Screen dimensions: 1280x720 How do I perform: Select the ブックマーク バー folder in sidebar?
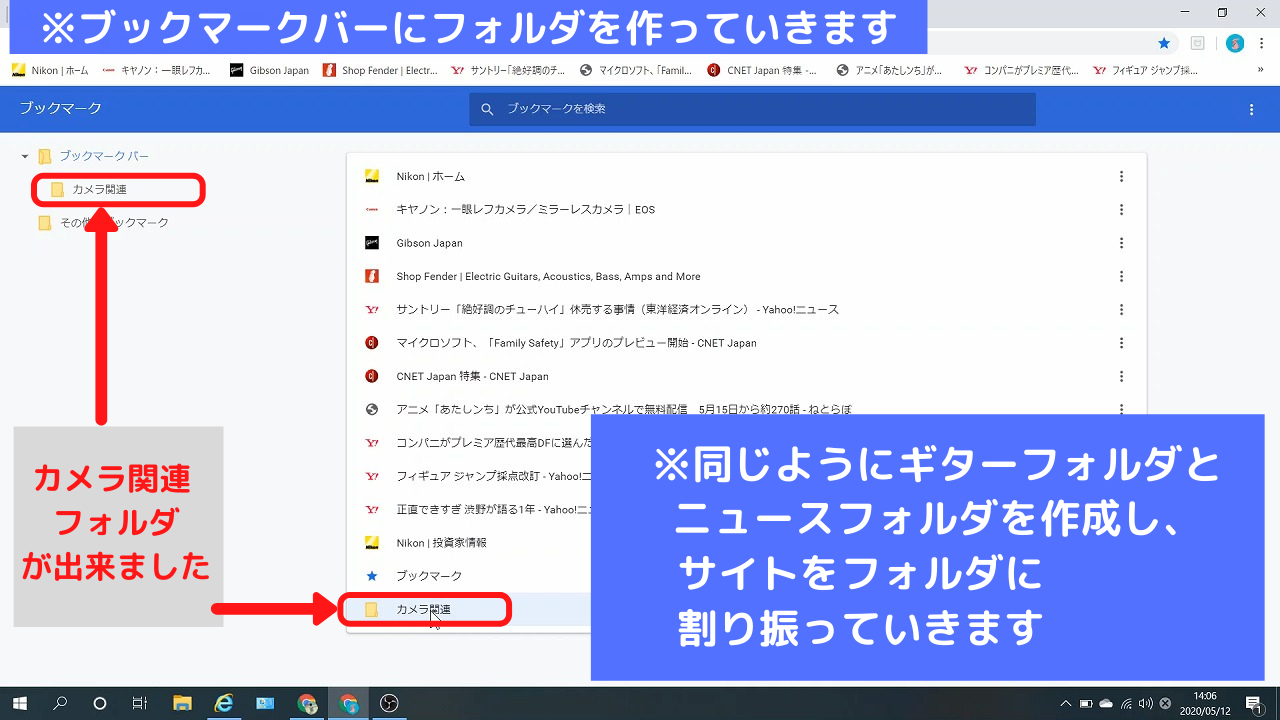pyautogui.click(x=103, y=157)
